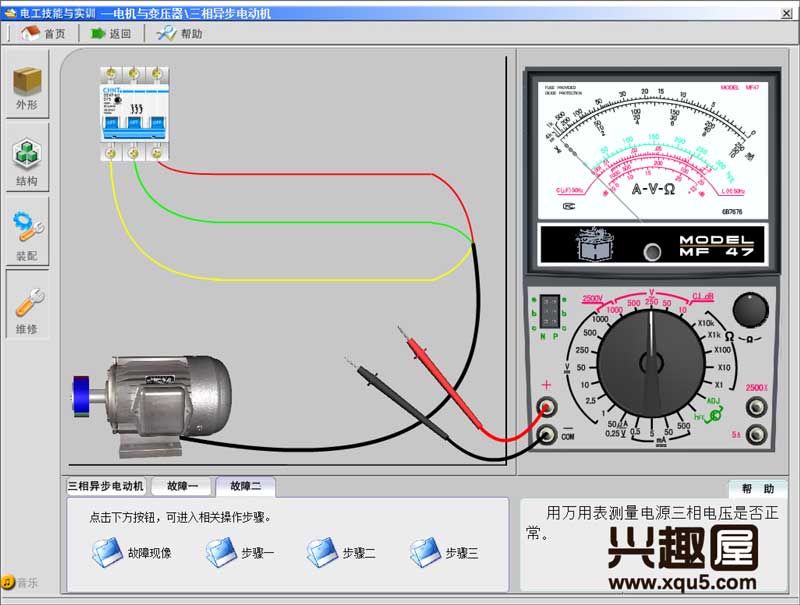Click the breaker's bottom terminal with green wire
This screenshot has width=800, height=605.
coord(134,153)
